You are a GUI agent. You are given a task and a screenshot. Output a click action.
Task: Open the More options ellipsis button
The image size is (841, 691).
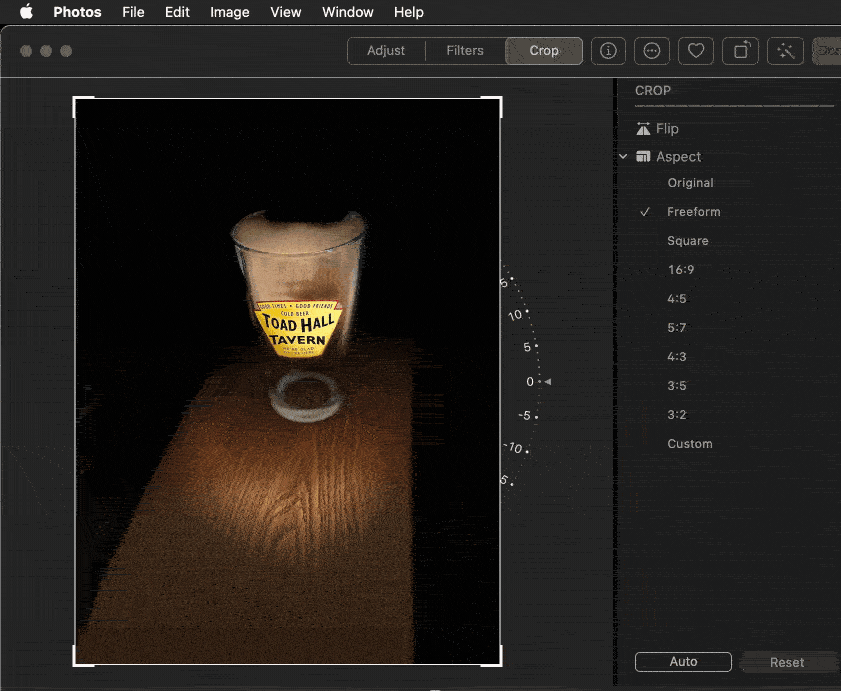pos(652,51)
